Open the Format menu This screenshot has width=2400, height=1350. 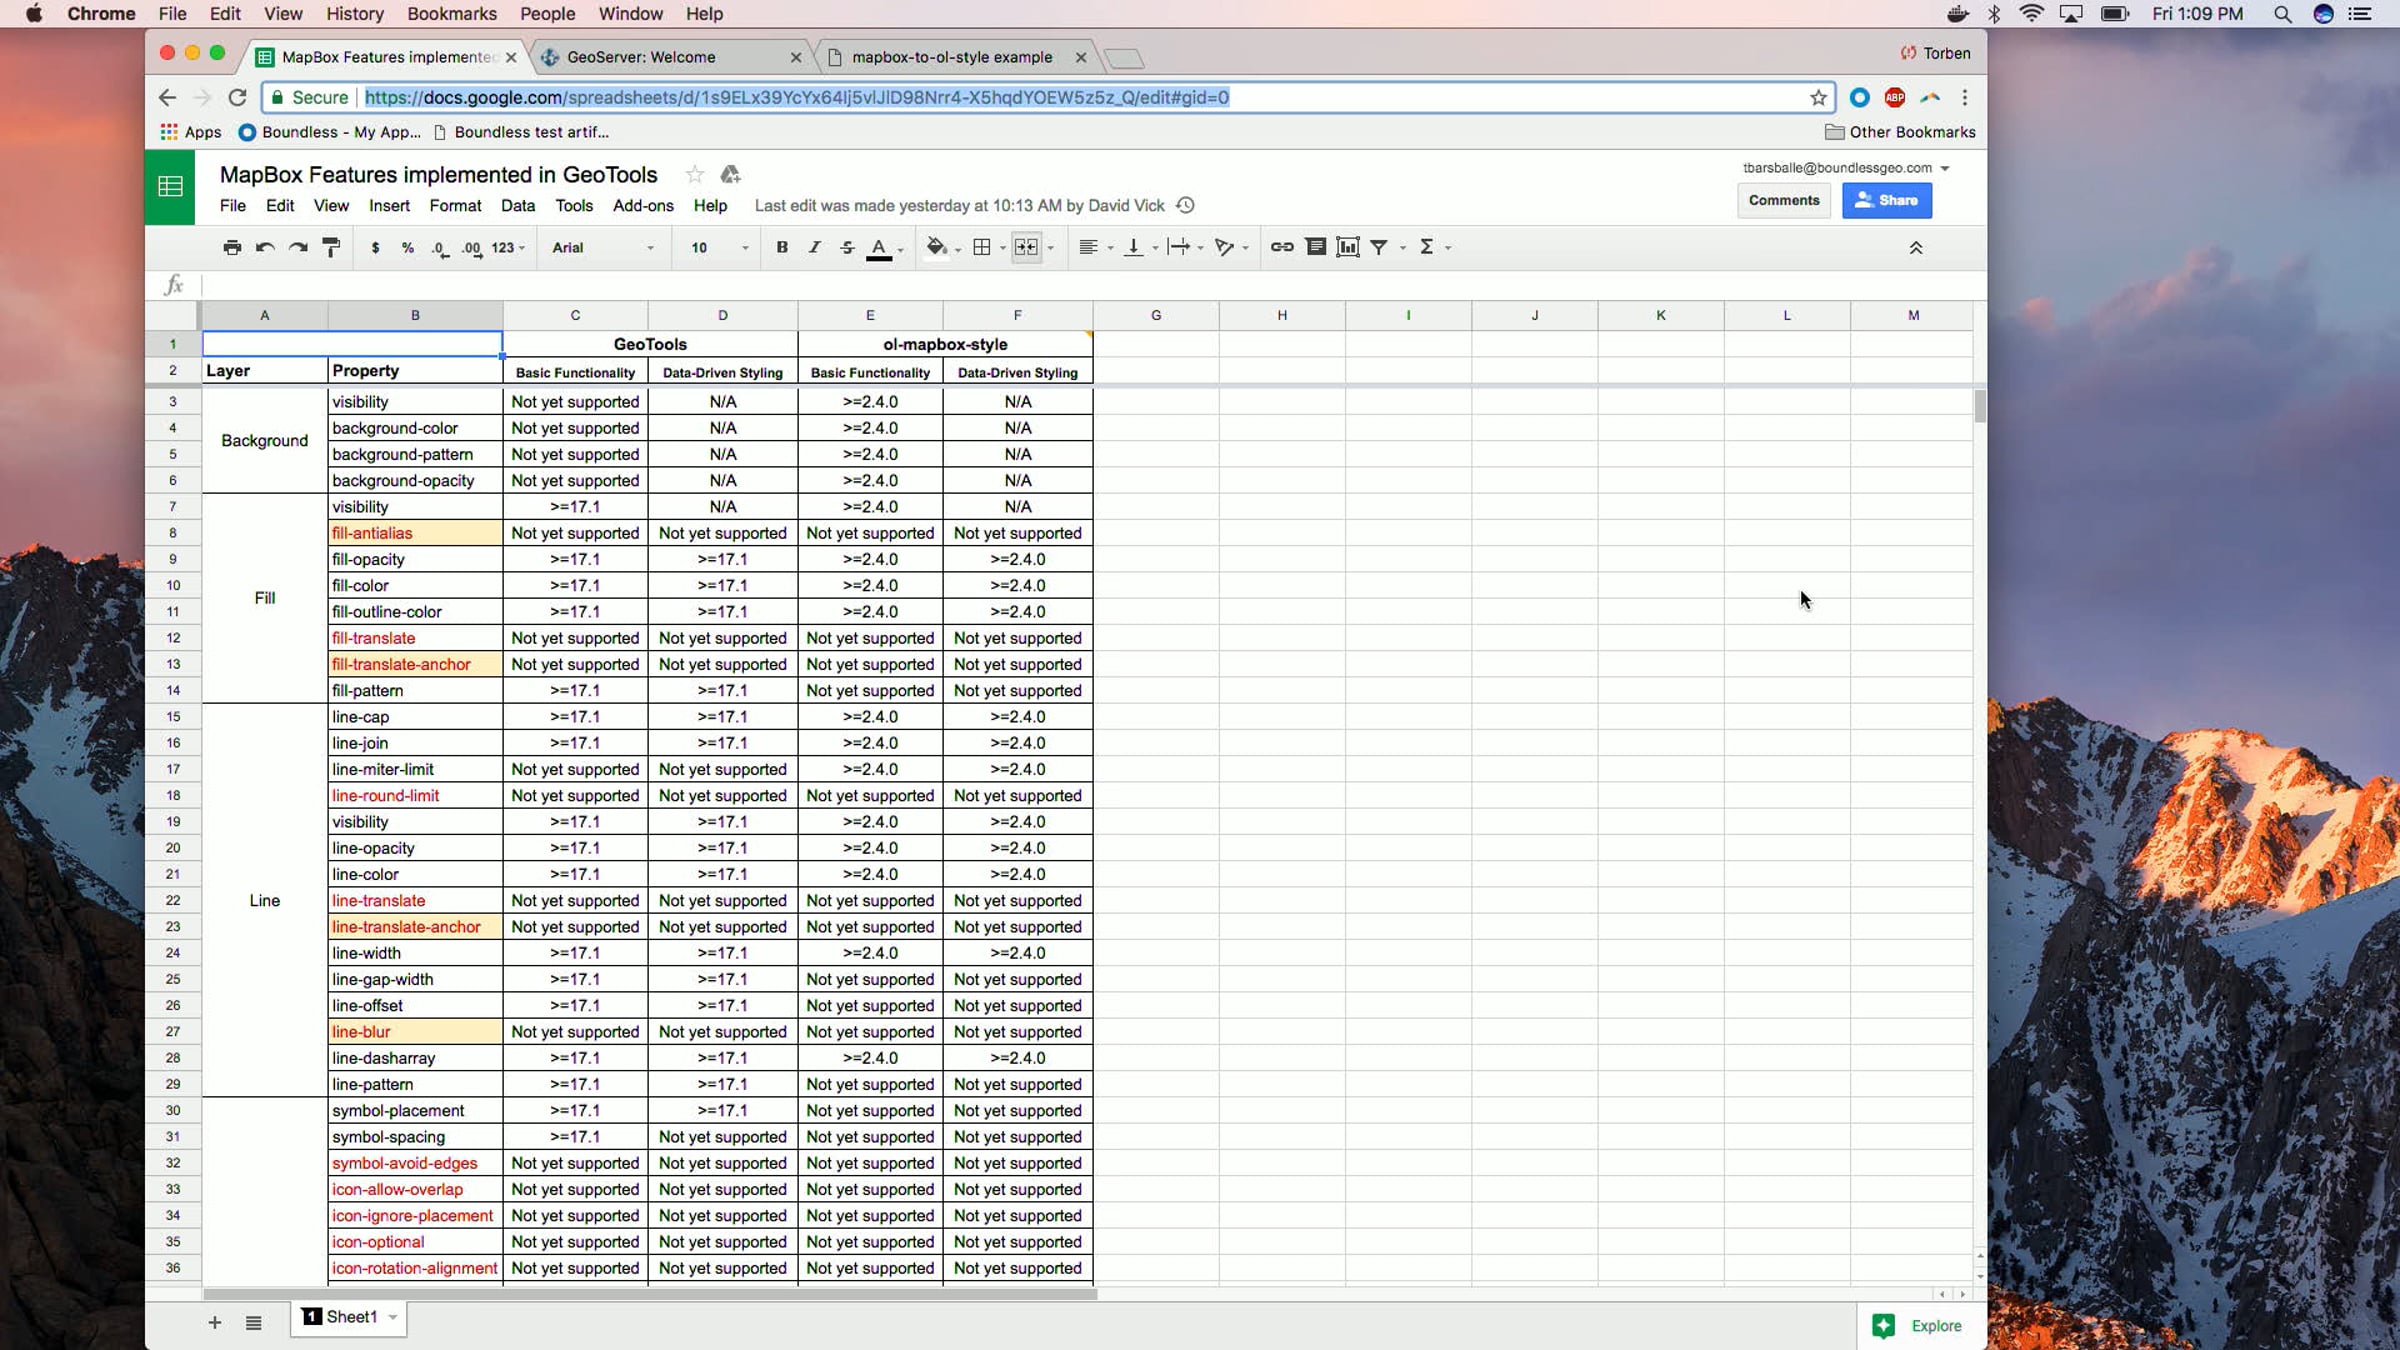tap(455, 205)
